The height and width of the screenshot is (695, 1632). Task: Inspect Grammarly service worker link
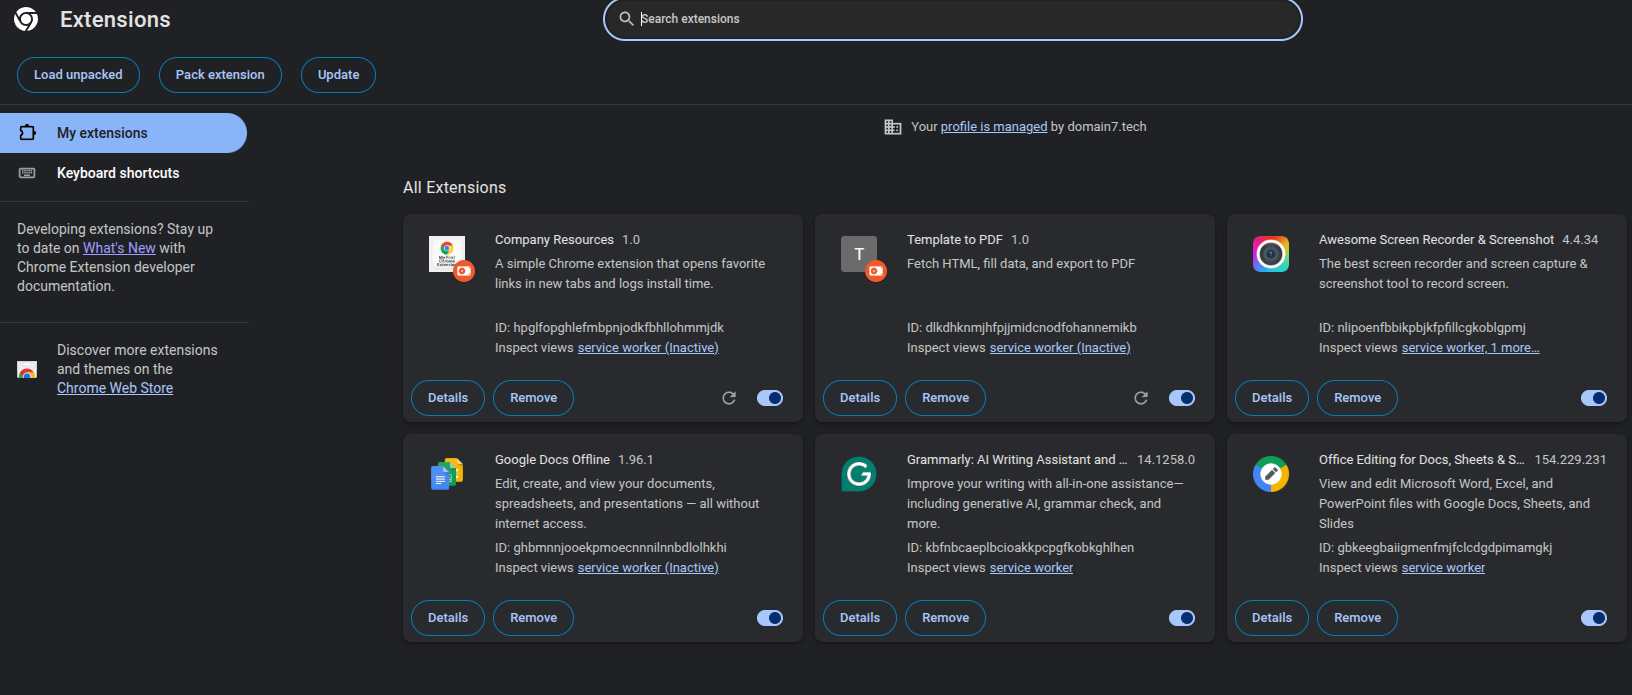(x=1031, y=568)
